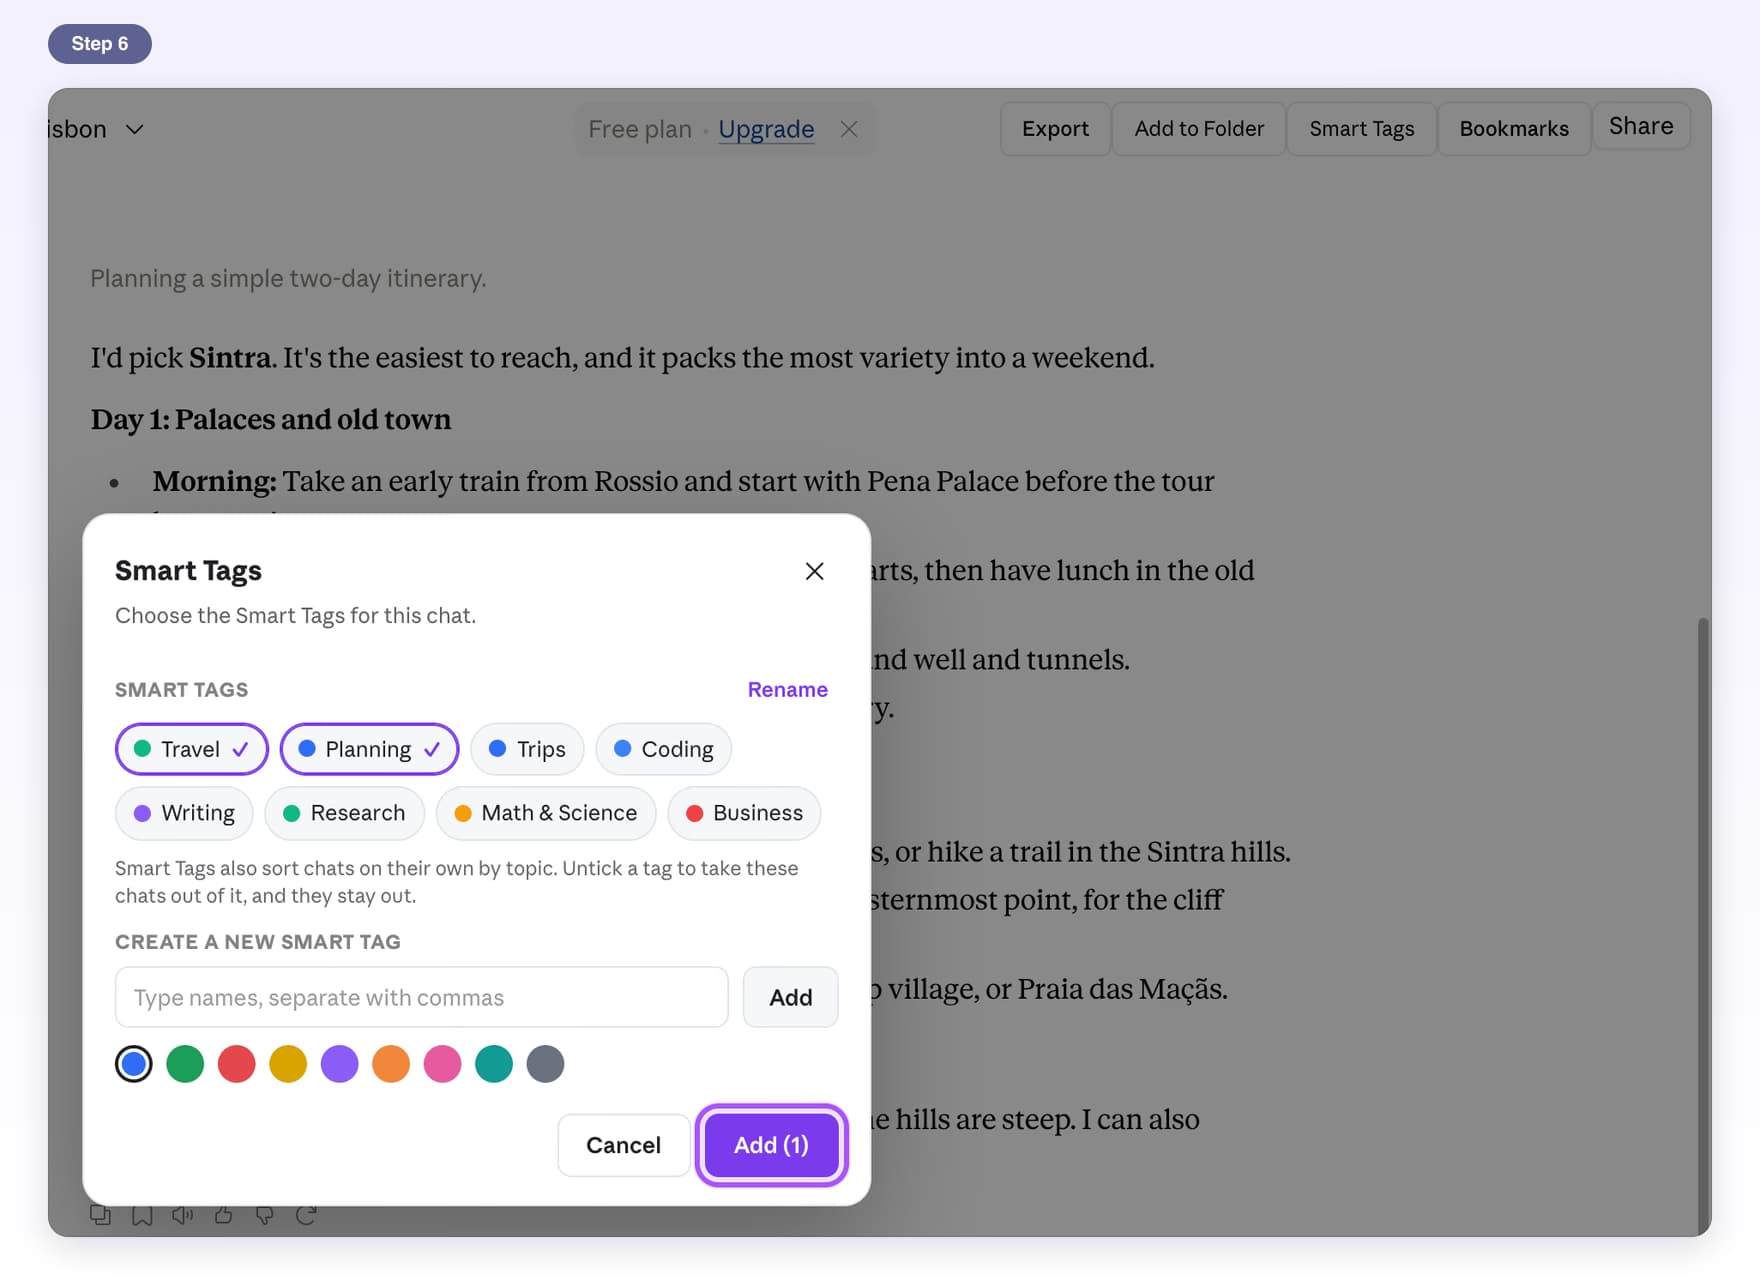This screenshot has height=1285, width=1760.
Task: Pick the blue color swatch
Action: pyautogui.click(x=134, y=1064)
